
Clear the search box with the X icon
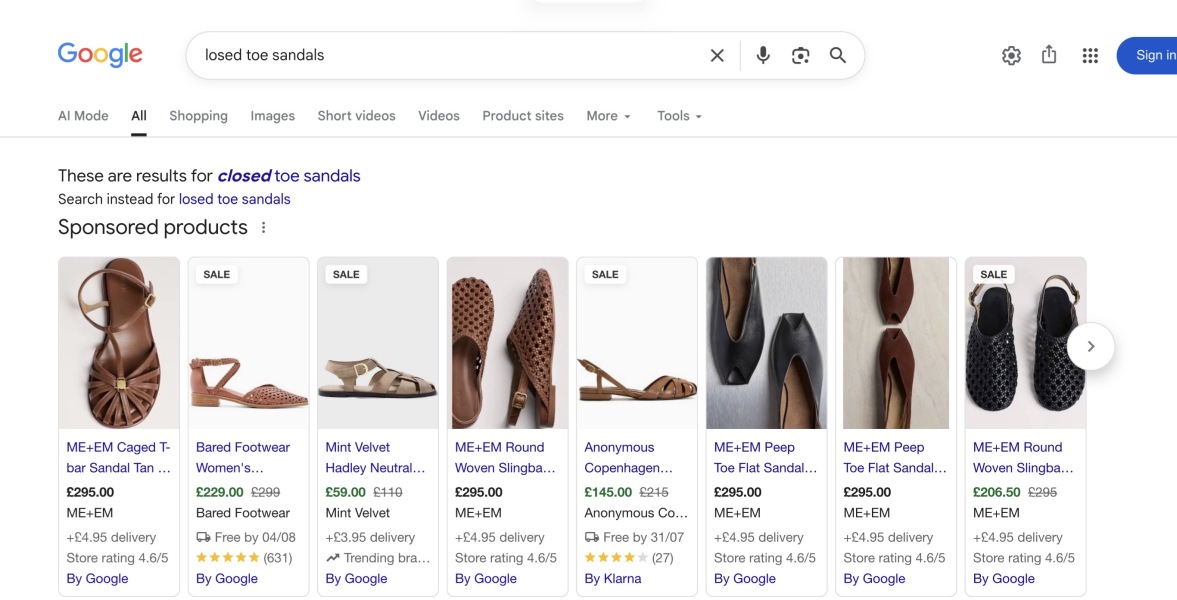click(717, 56)
